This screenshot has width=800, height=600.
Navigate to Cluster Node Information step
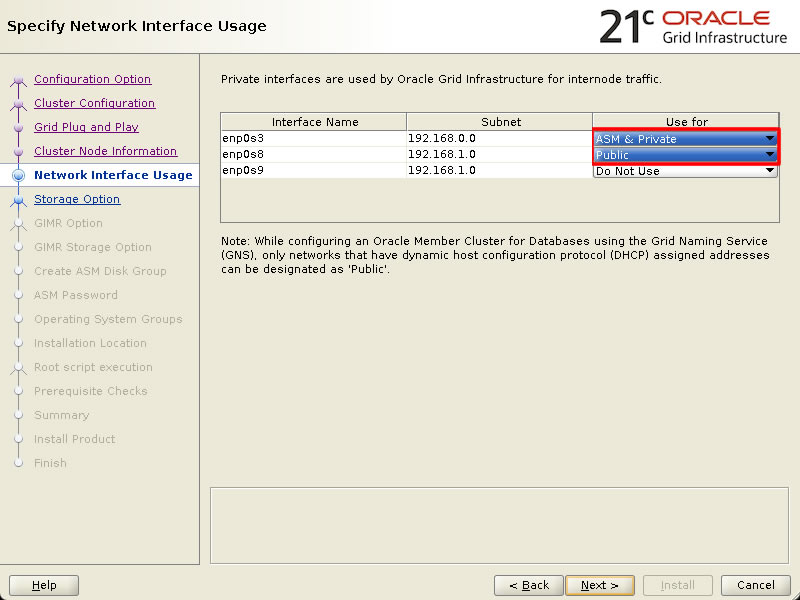tap(106, 151)
